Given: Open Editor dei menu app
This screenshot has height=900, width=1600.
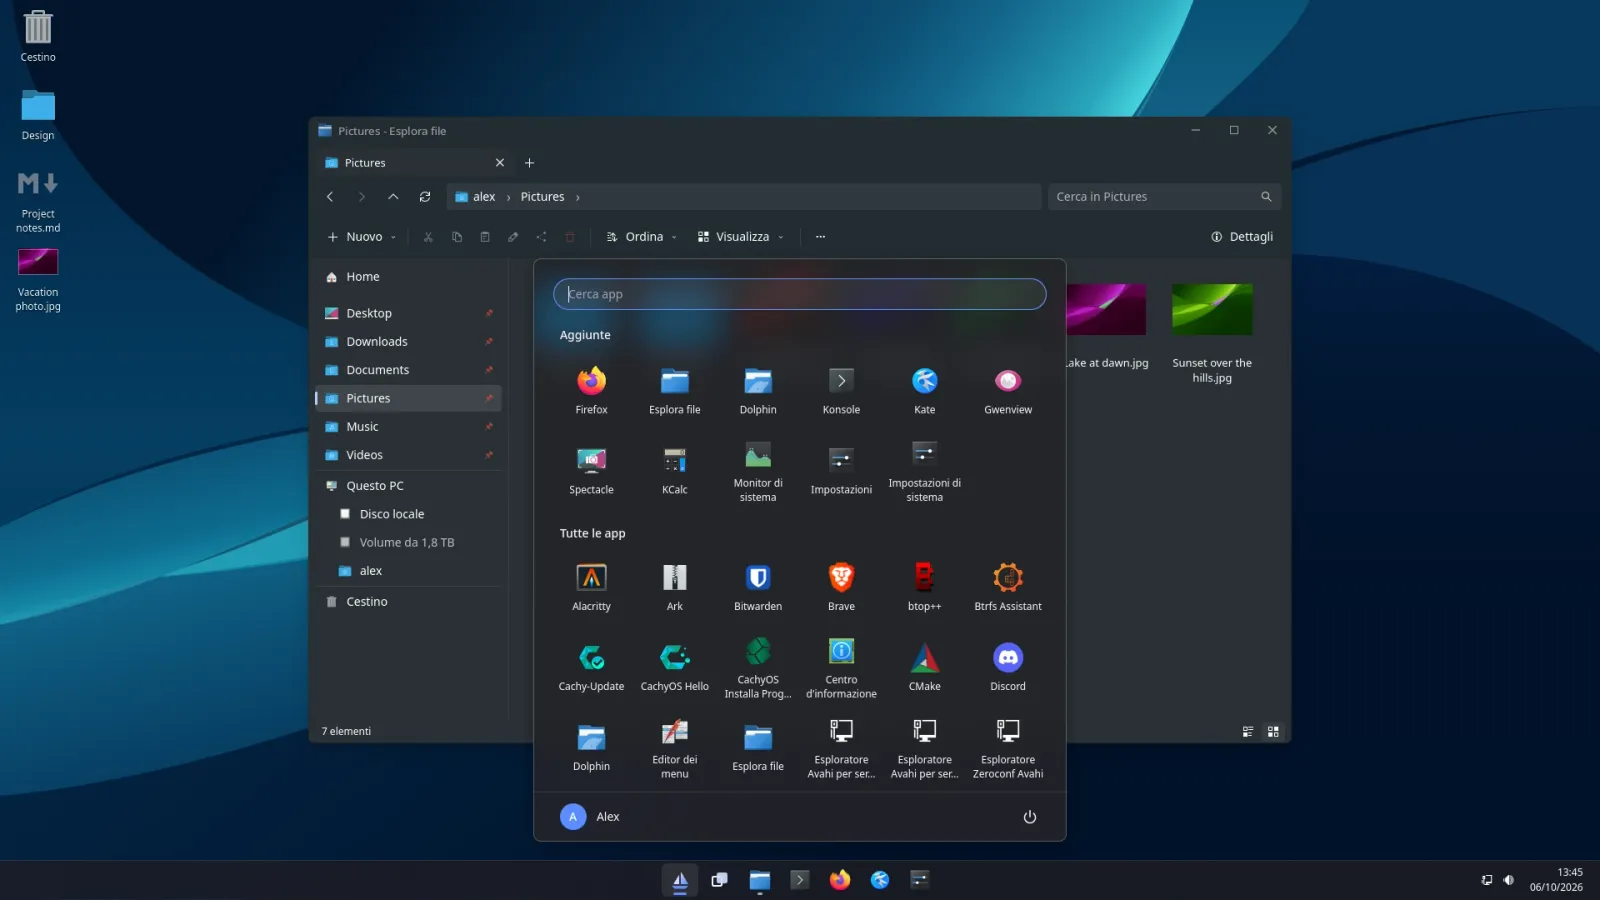Looking at the screenshot, I should tap(675, 749).
